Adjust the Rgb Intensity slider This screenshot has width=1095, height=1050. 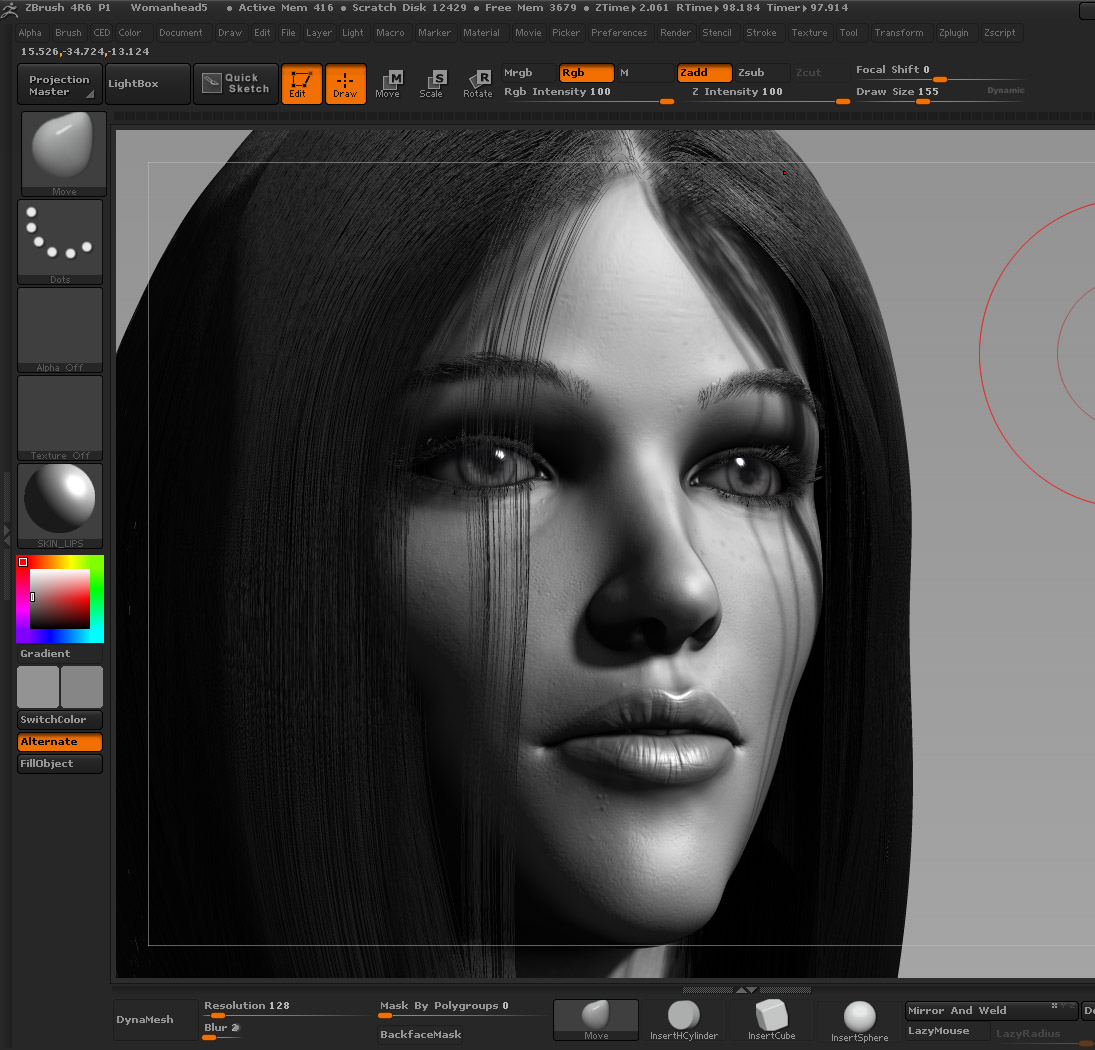[588, 95]
